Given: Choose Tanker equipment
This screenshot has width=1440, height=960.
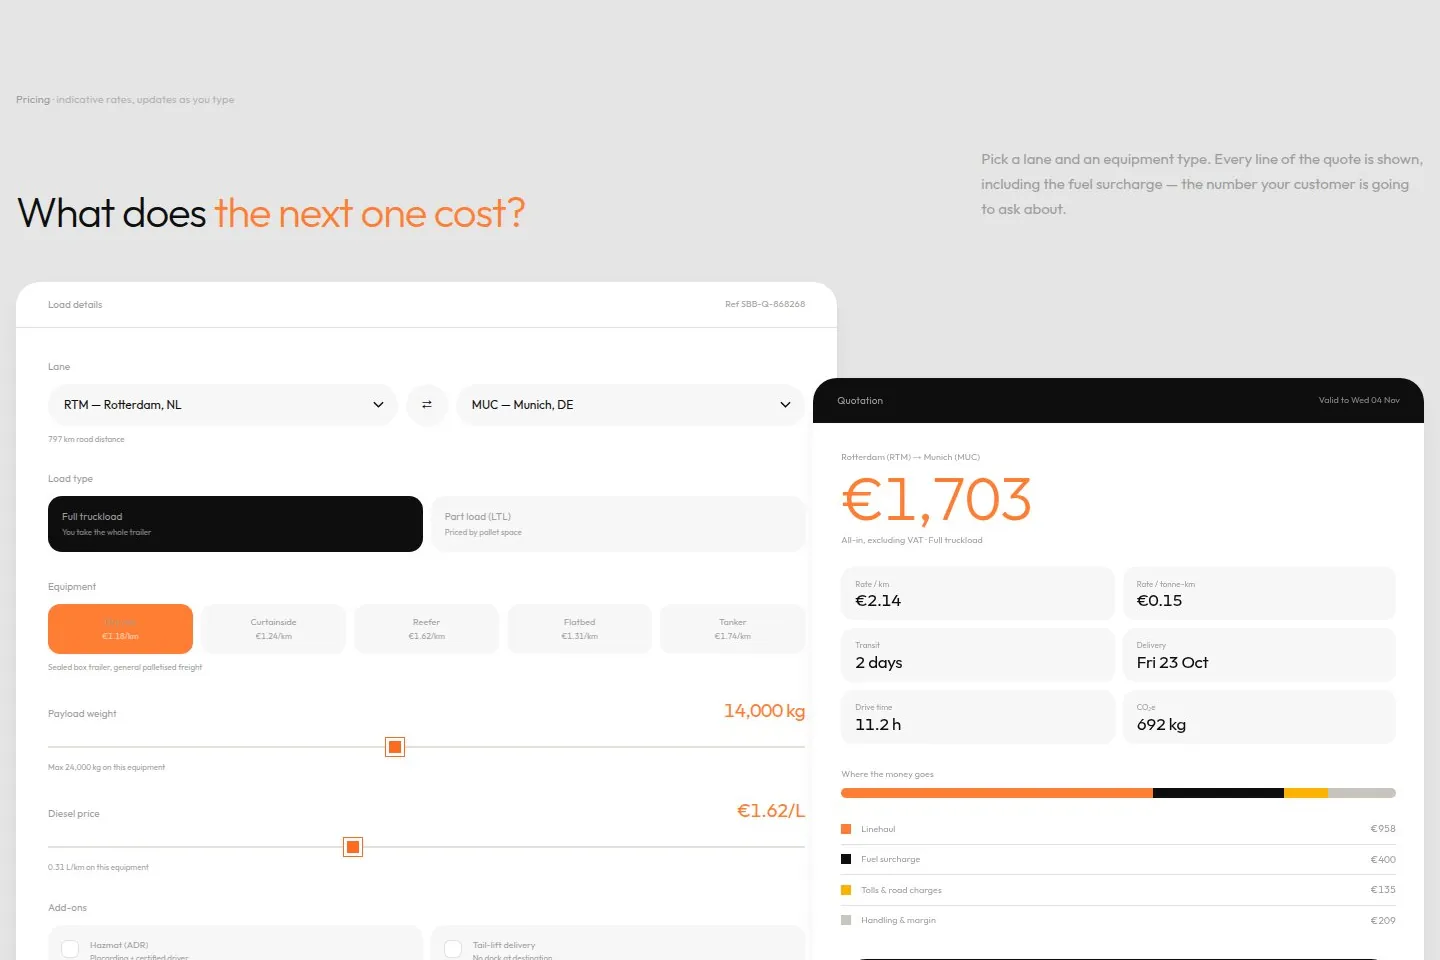Looking at the screenshot, I should click(733, 629).
